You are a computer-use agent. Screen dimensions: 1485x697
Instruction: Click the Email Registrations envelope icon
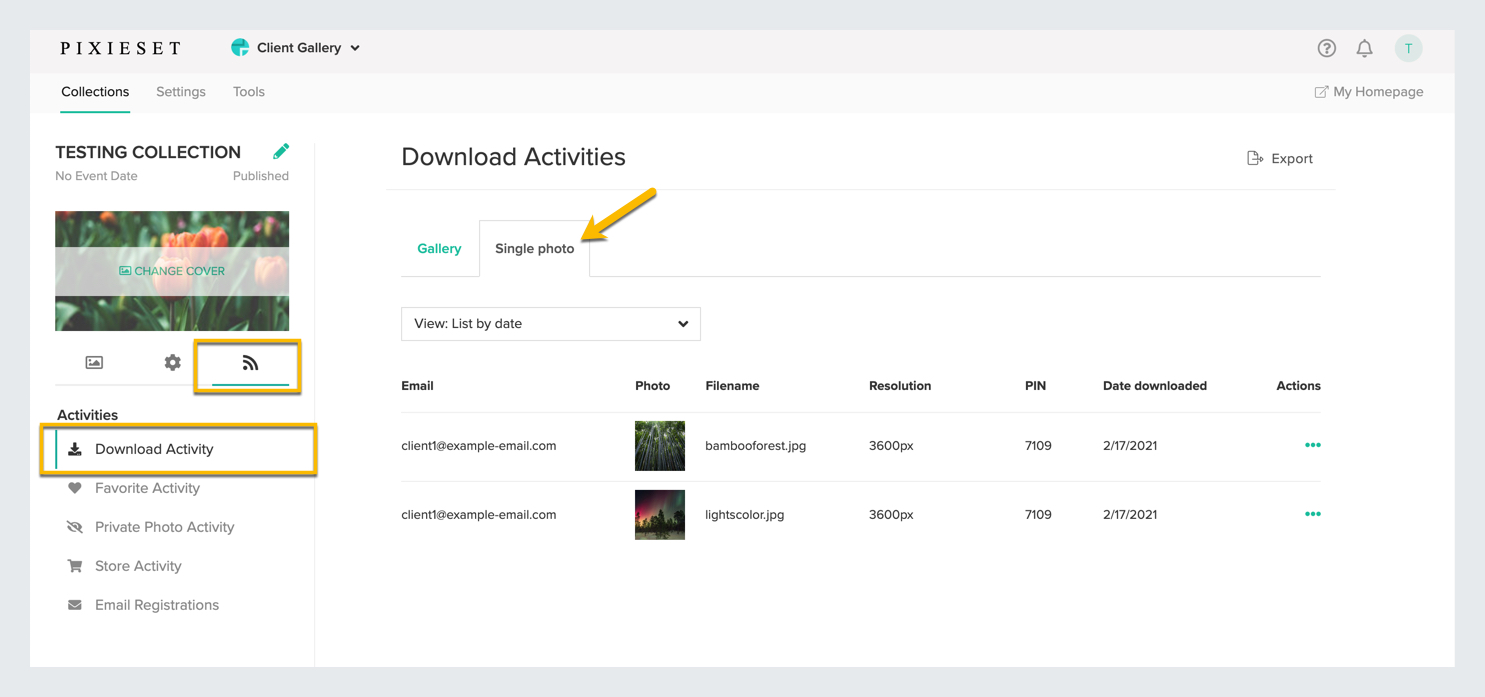pyautogui.click(x=75, y=605)
